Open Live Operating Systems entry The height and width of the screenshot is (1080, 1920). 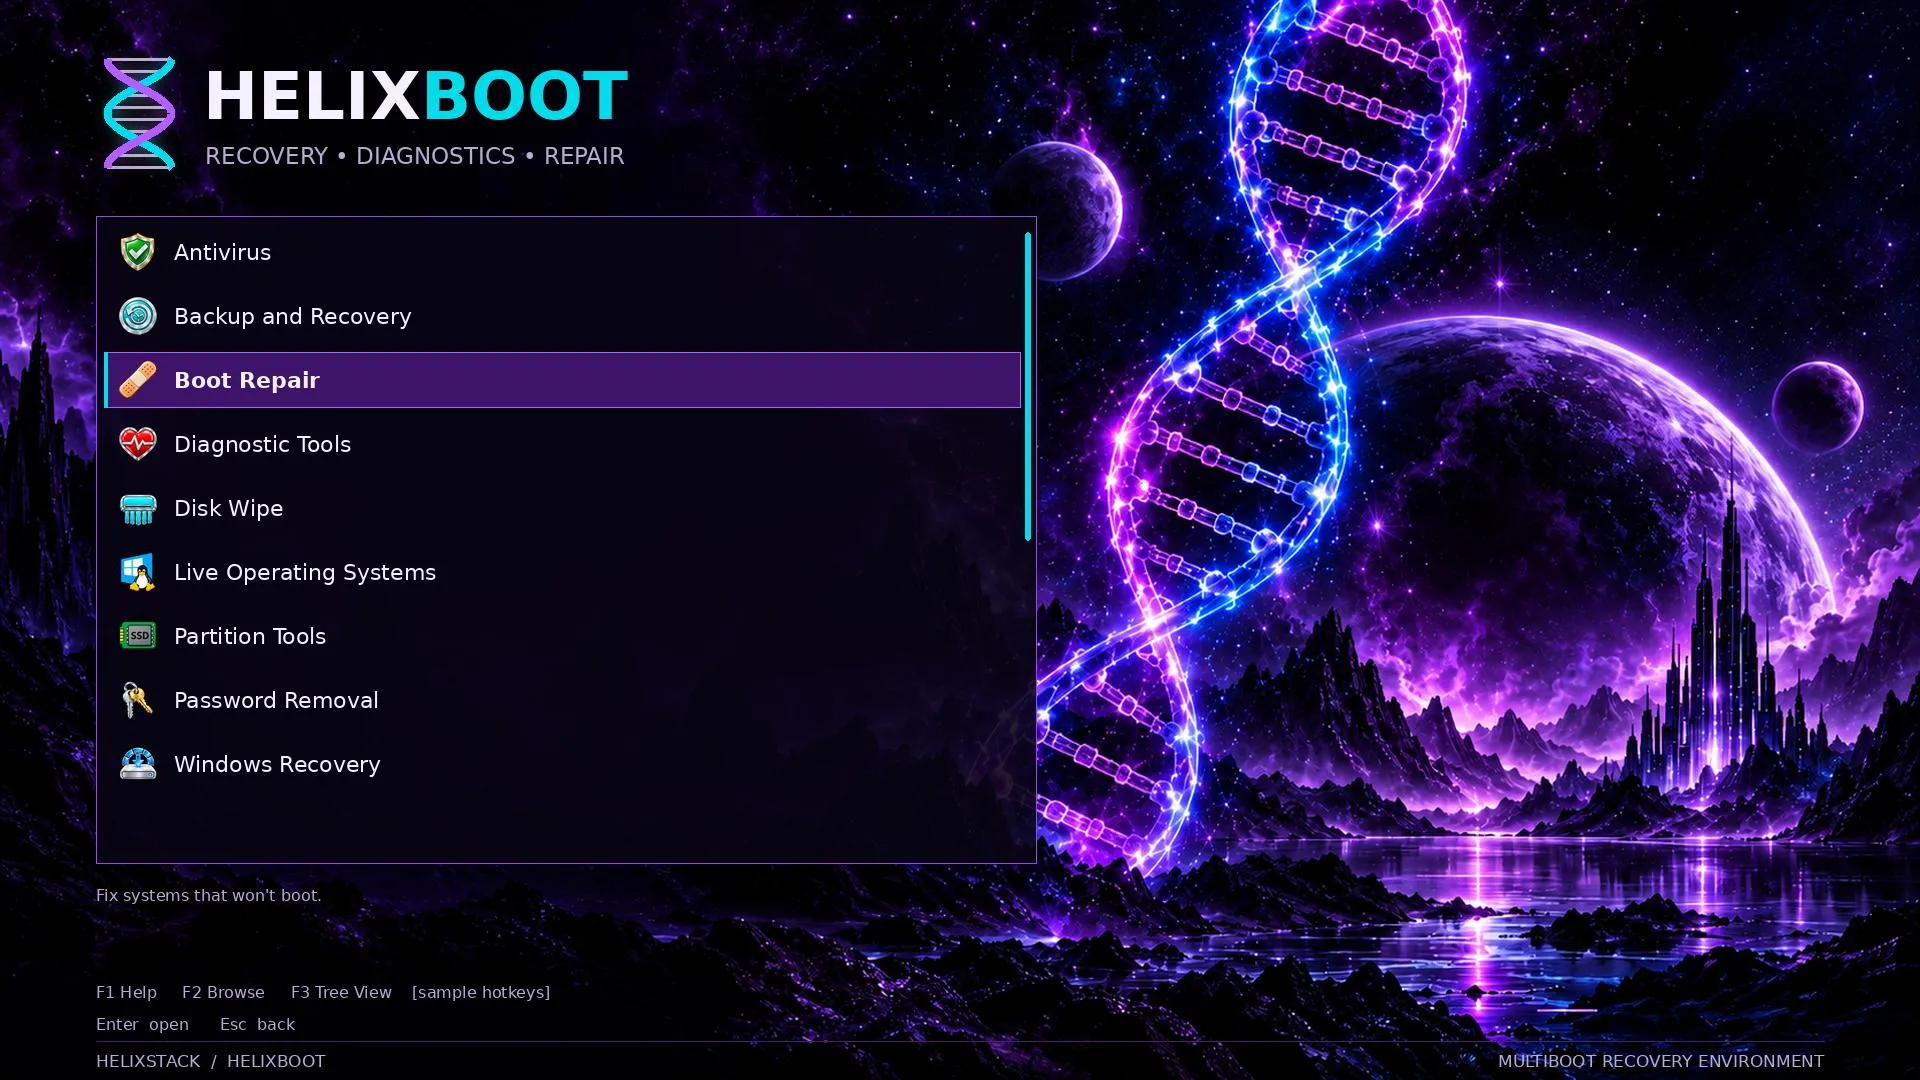tap(562, 572)
